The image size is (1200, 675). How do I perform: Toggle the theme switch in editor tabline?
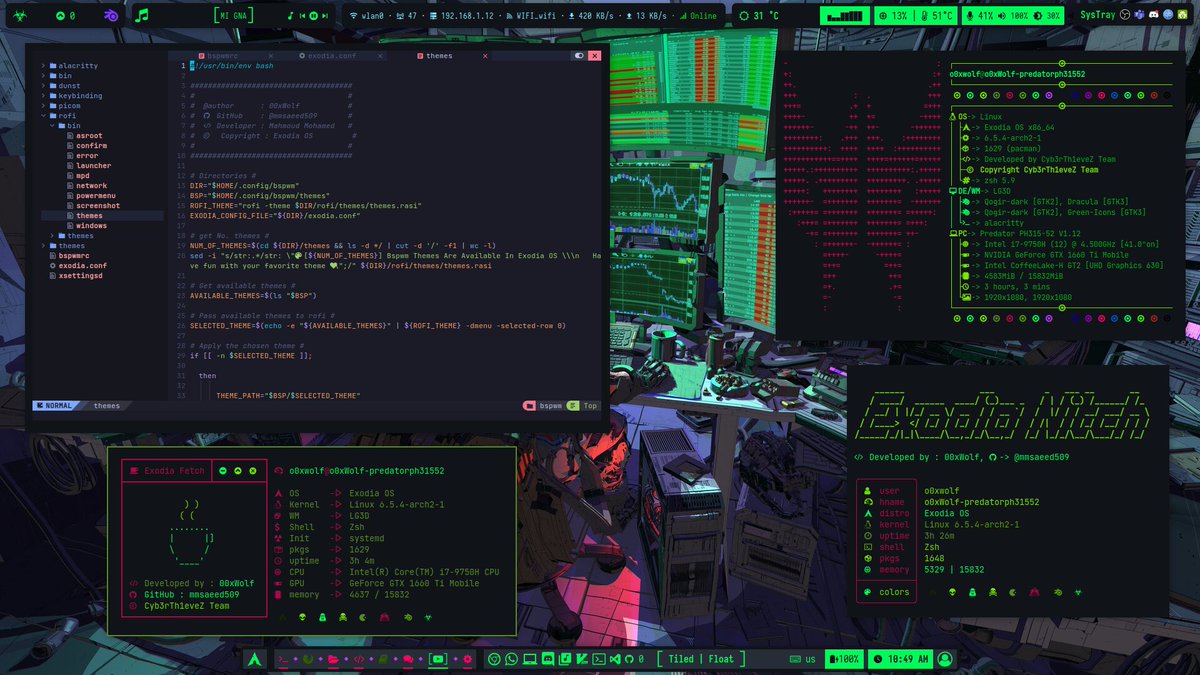[579, 56]
